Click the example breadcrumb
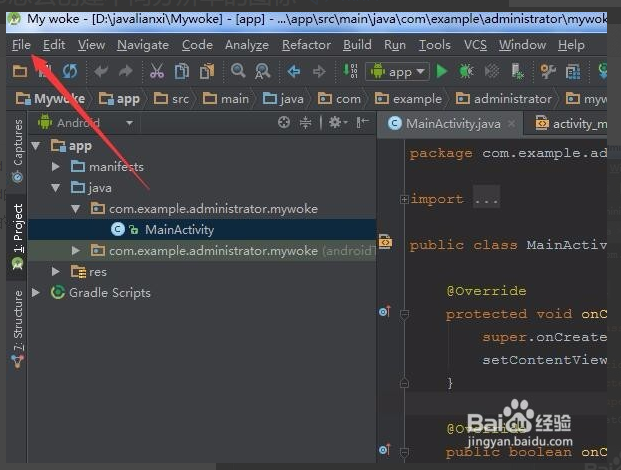621x470 pixels. pyautogui.click(x=408, y=99)
